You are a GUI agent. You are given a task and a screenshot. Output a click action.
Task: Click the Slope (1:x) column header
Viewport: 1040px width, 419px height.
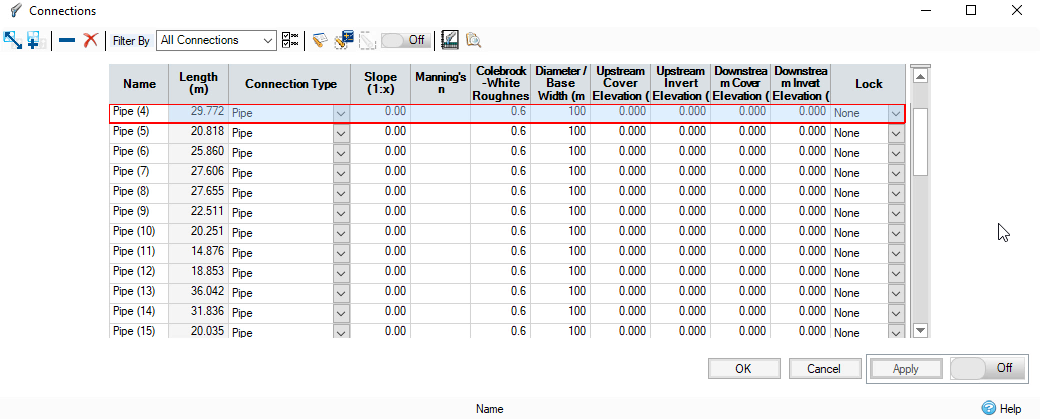click(x=381, y=84)
